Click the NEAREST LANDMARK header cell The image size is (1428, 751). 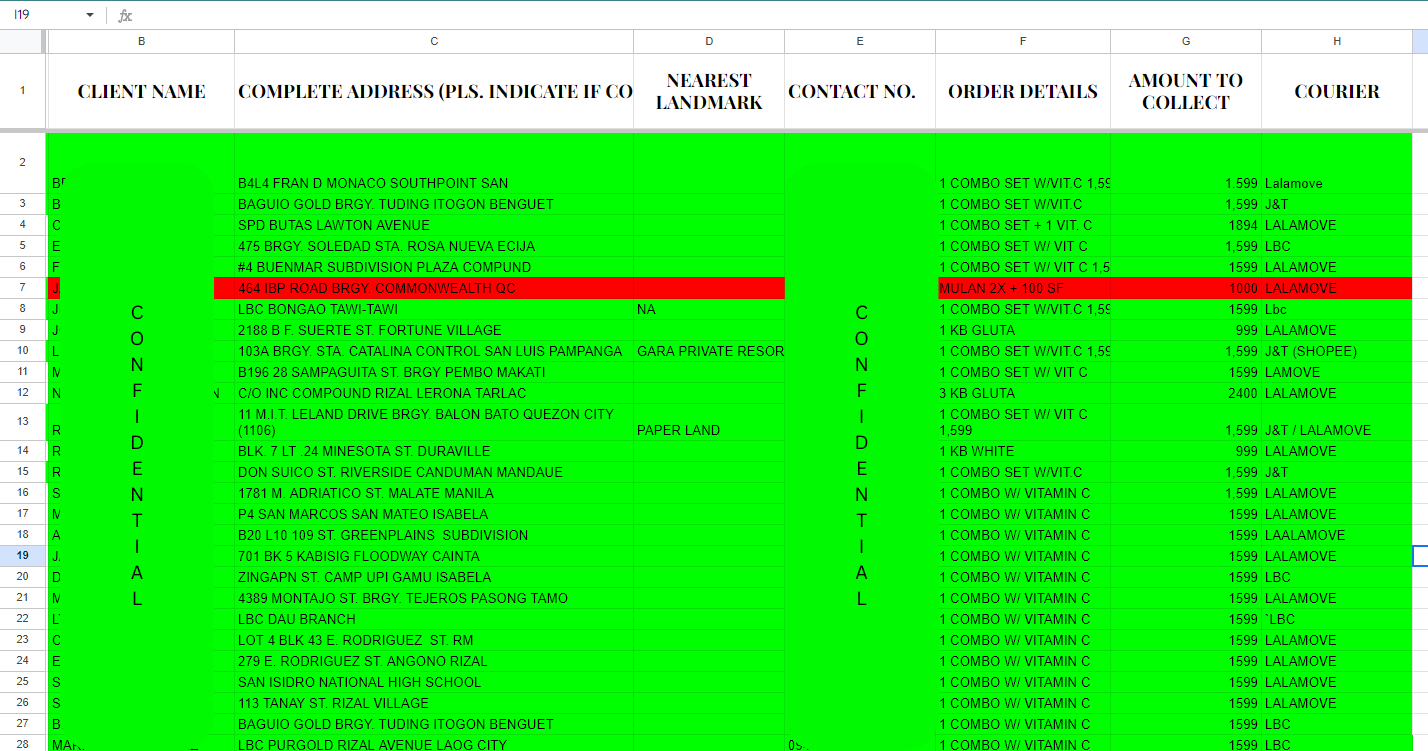pos(709,91)
